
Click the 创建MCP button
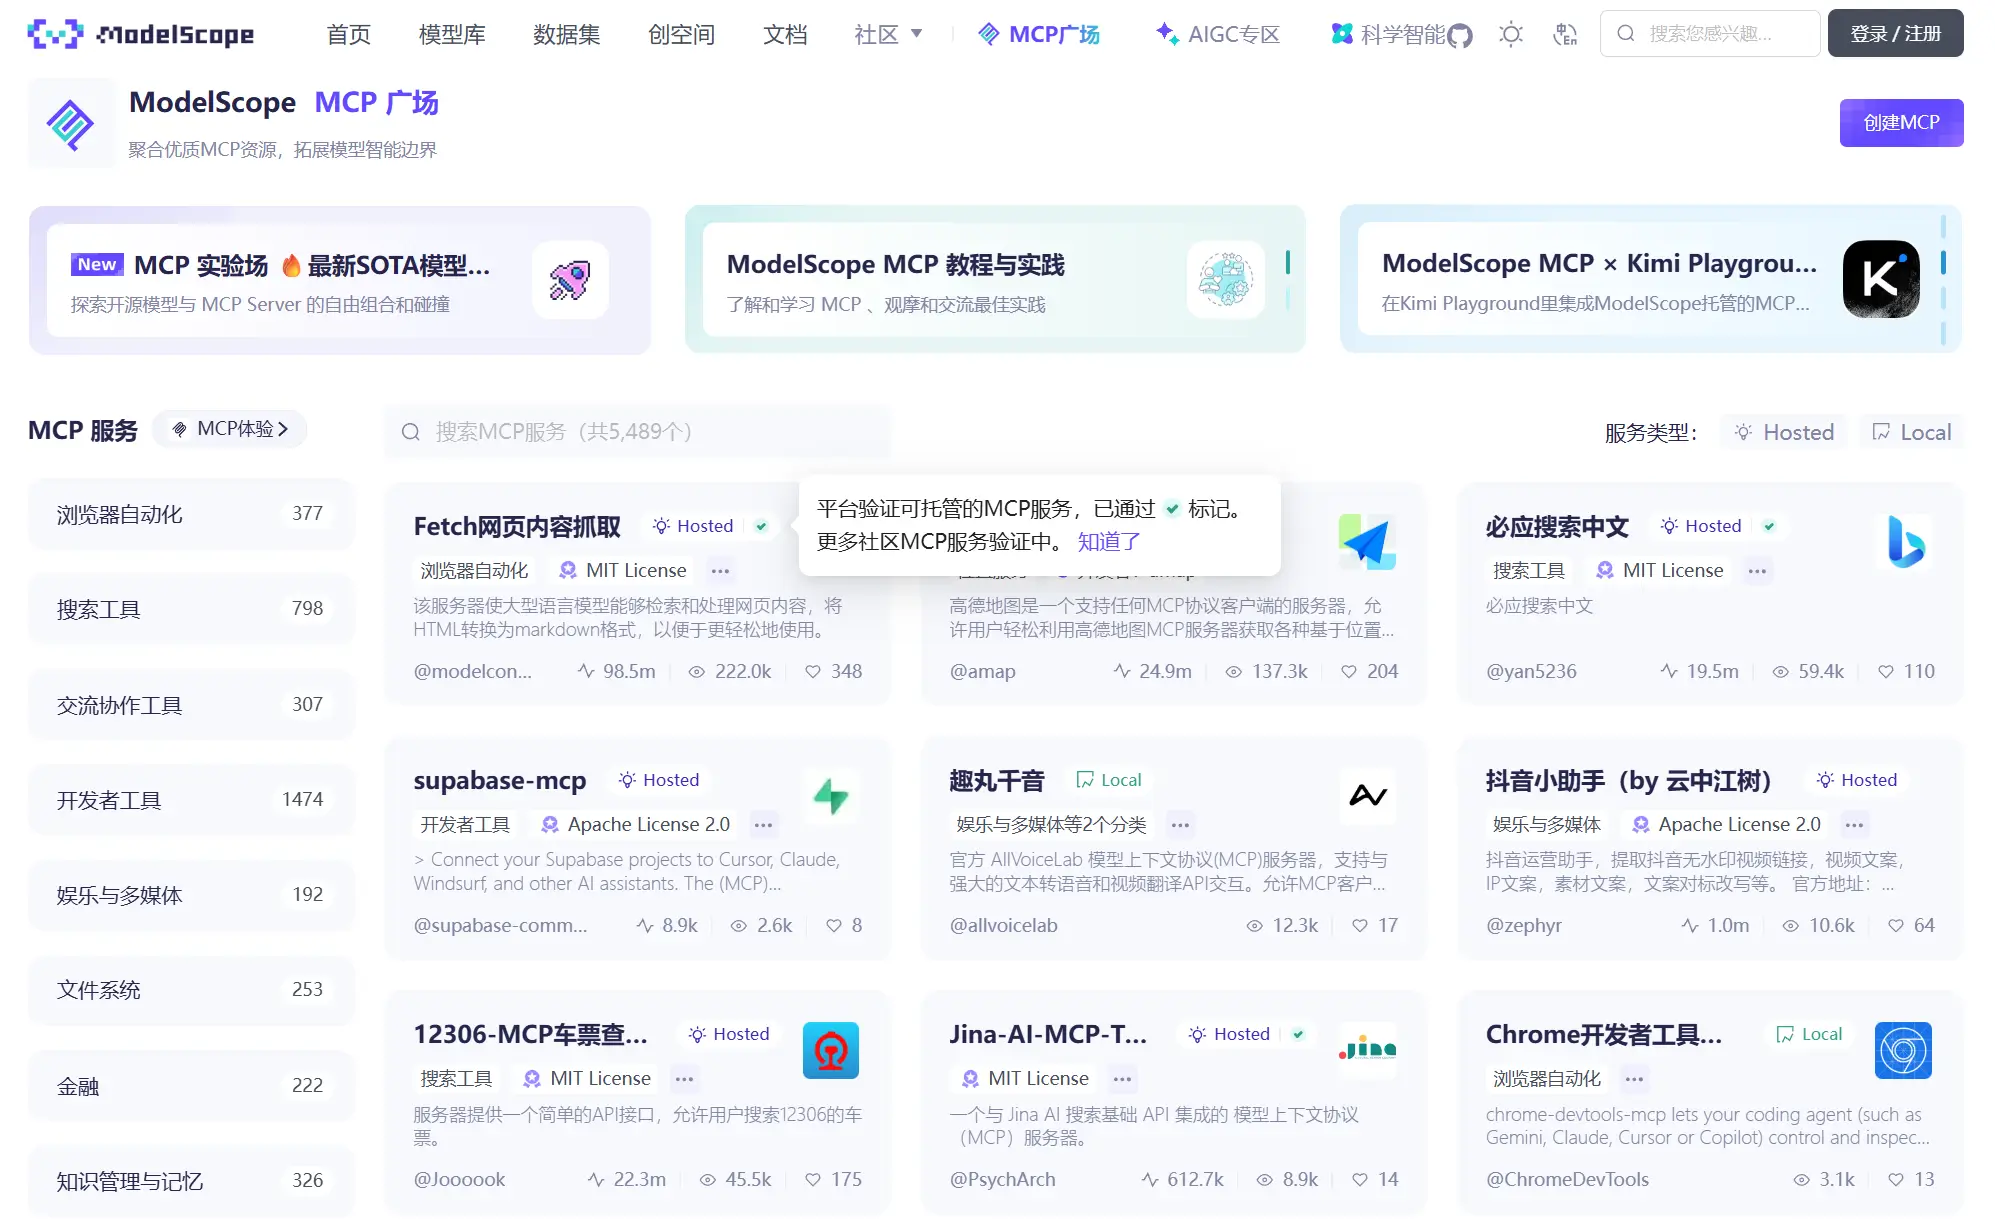[1900, 122]
